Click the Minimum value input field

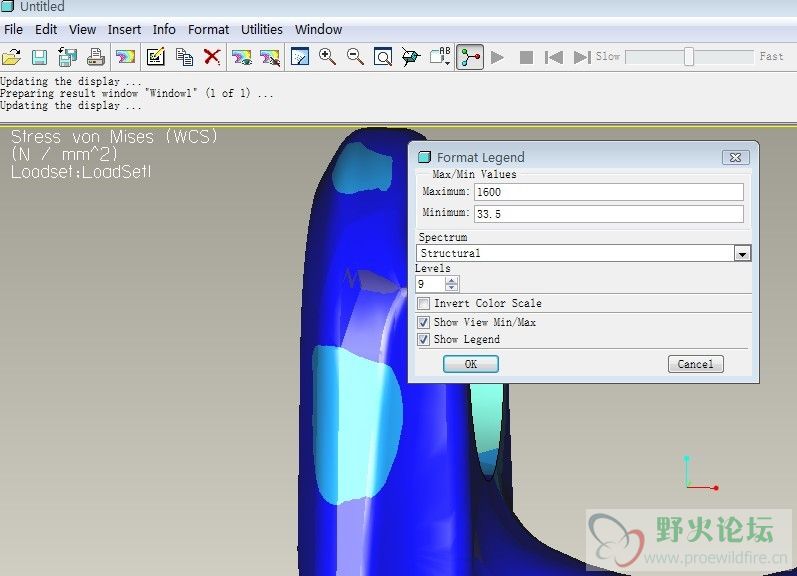tap(608, 214)
